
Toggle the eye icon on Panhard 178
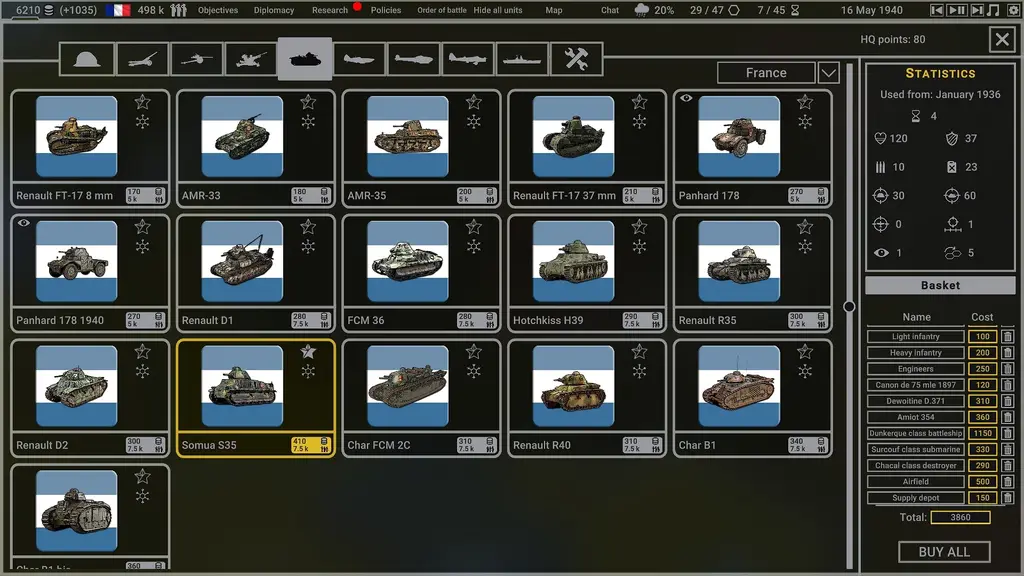pyautogui.click(x=686, y=99)
